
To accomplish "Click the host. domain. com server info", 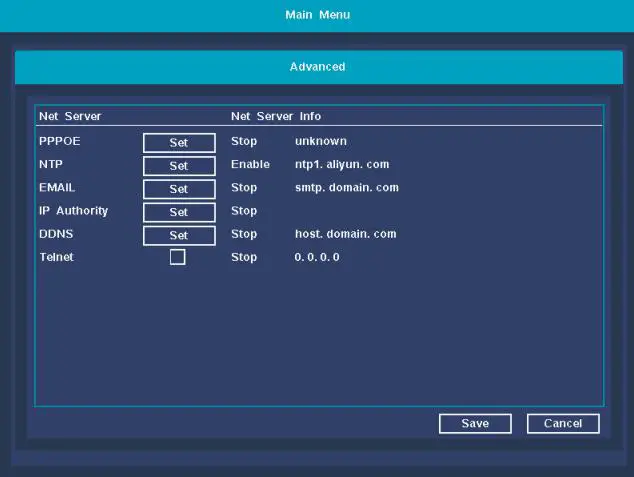I will point(346,234).
